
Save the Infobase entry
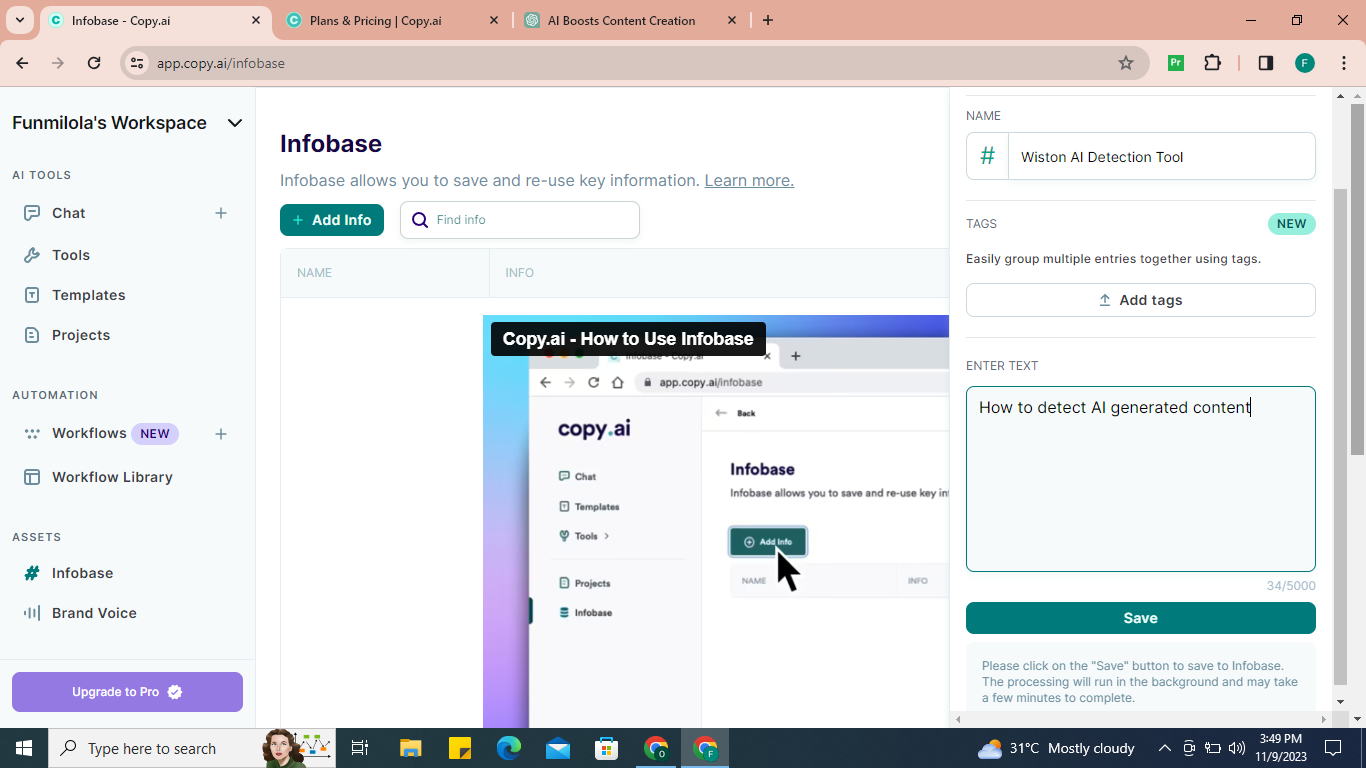(1141, 618)
